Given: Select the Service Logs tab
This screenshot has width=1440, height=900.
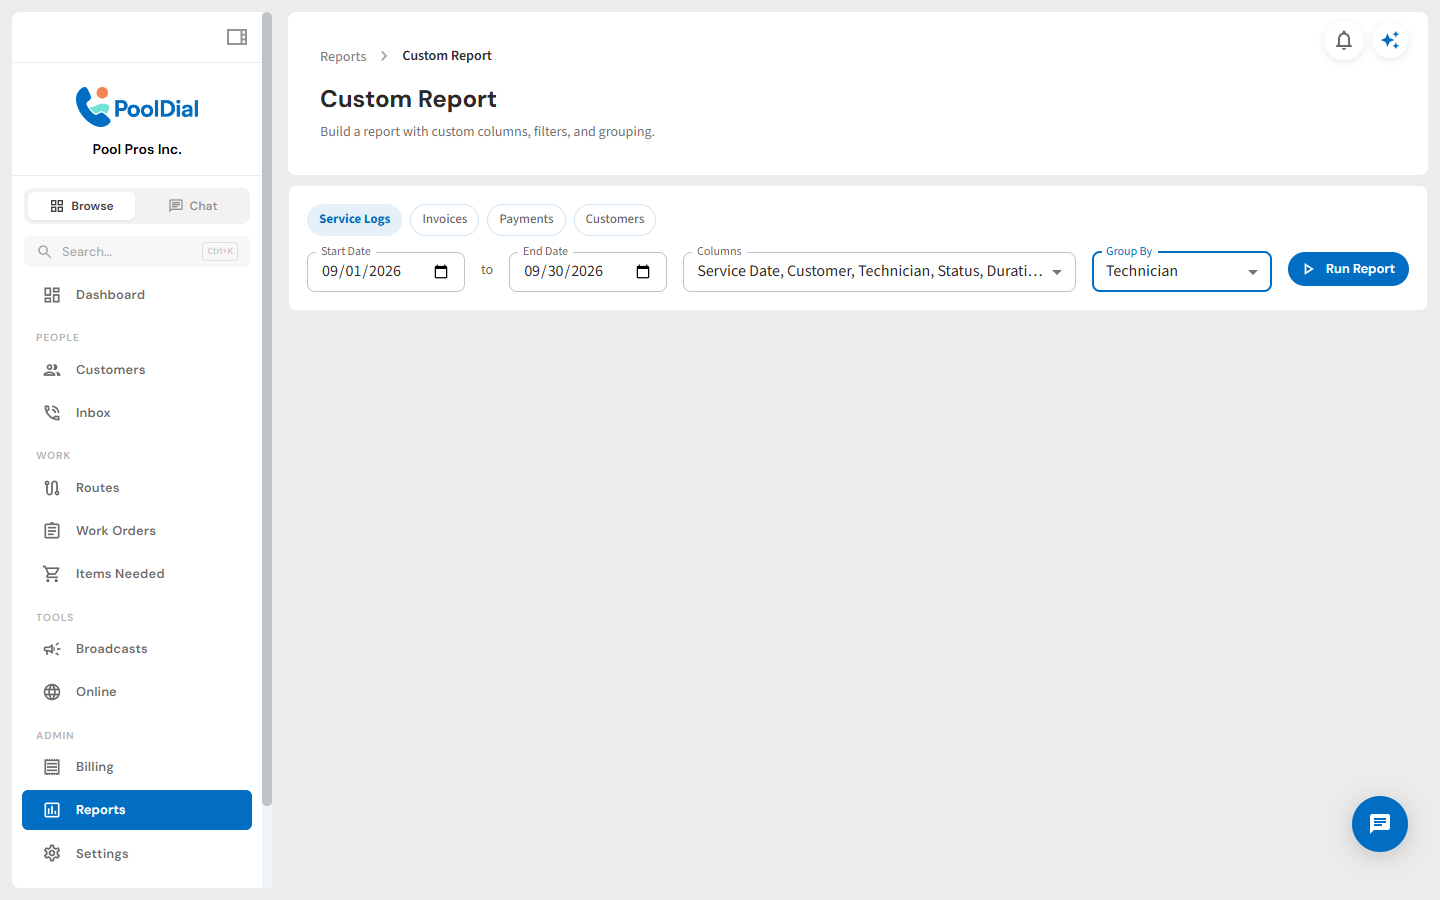Looking at the screenshot, I should coord(355,220).
